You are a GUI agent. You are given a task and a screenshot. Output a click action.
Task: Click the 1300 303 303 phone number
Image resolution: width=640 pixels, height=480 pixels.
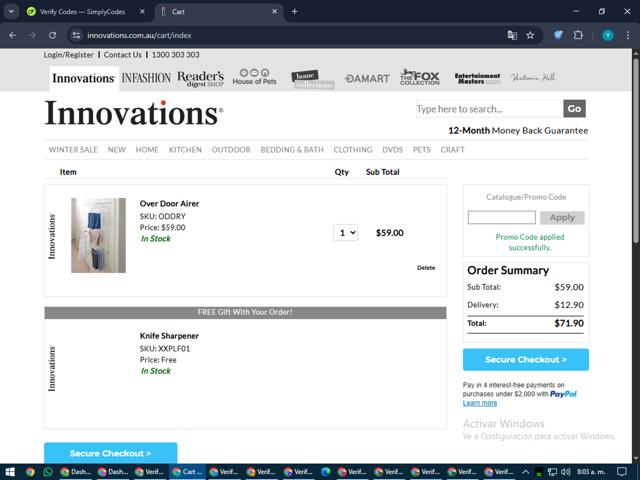click(176, 55)
